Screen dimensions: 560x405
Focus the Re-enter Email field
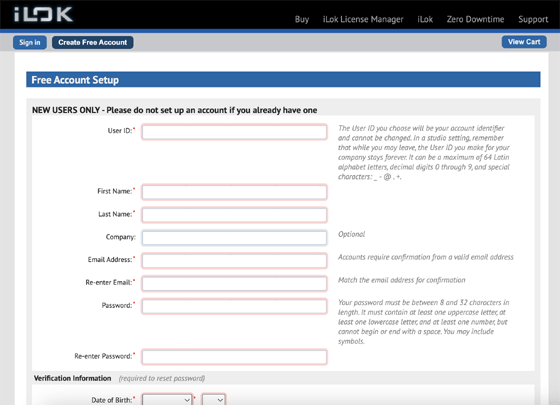pyautogui.click(x=234, y=283)
